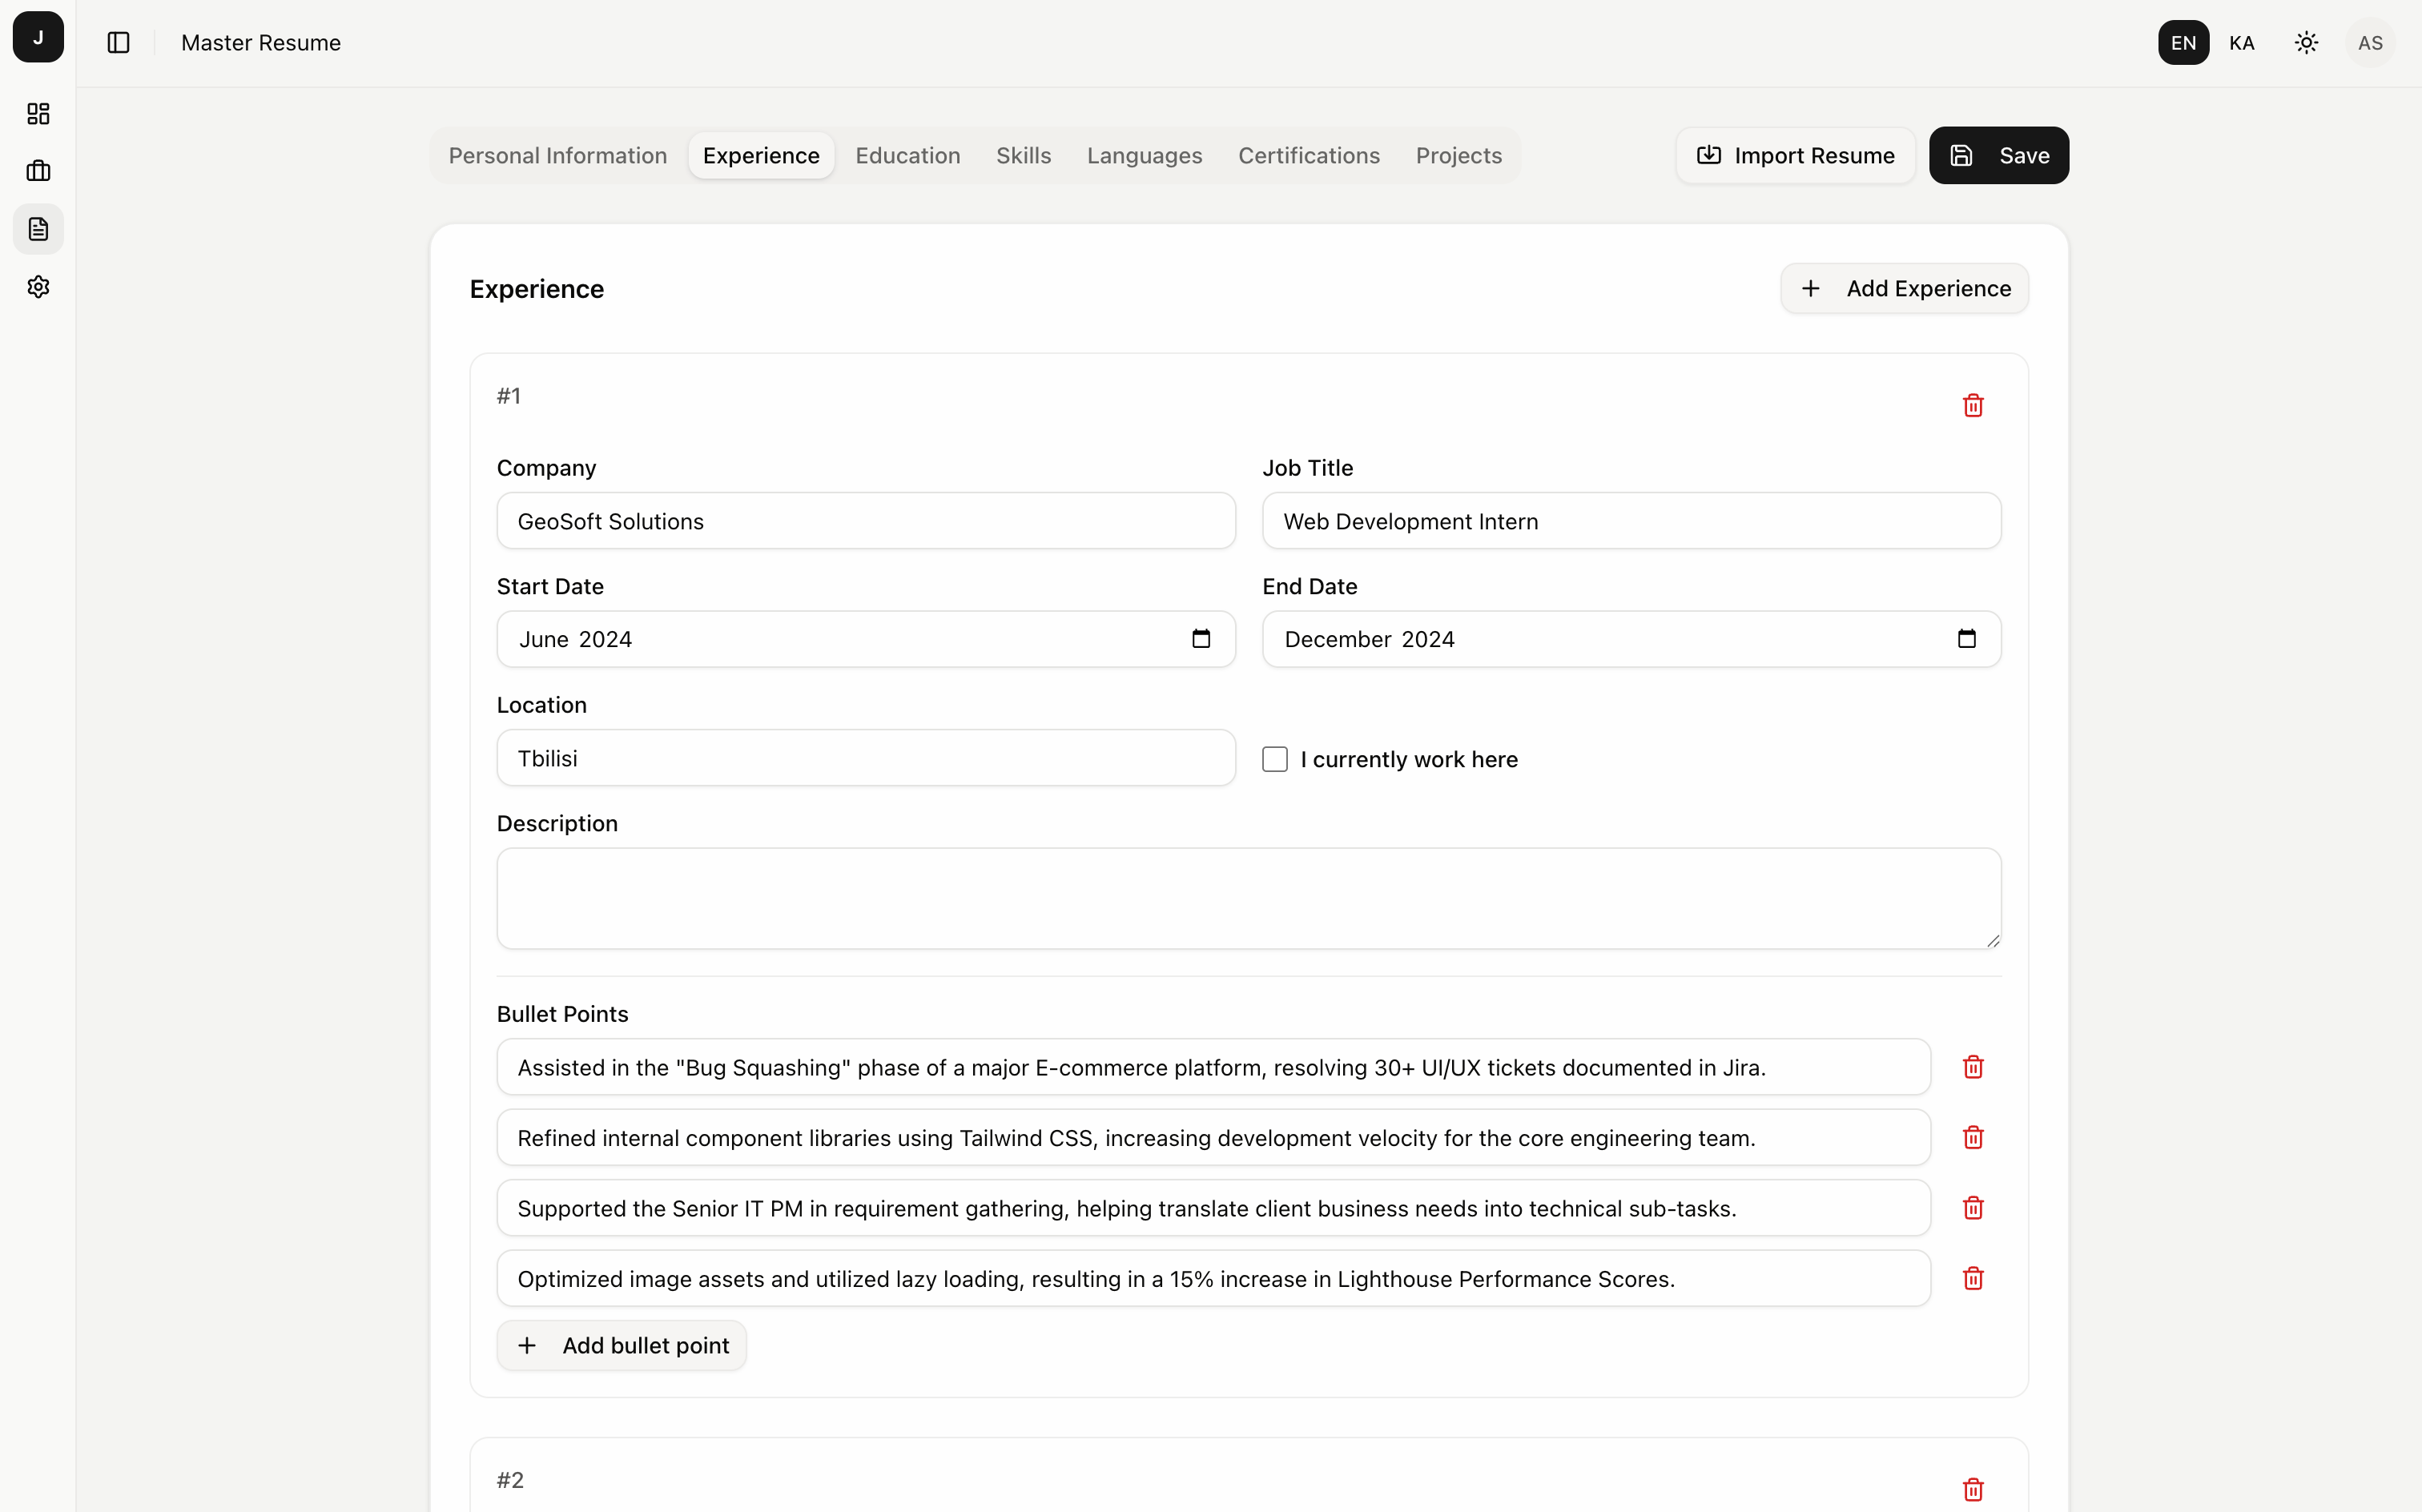Open the briefcase jobs icon in sidebar
Screen dimensions: 2422x1512
point(38,171)
